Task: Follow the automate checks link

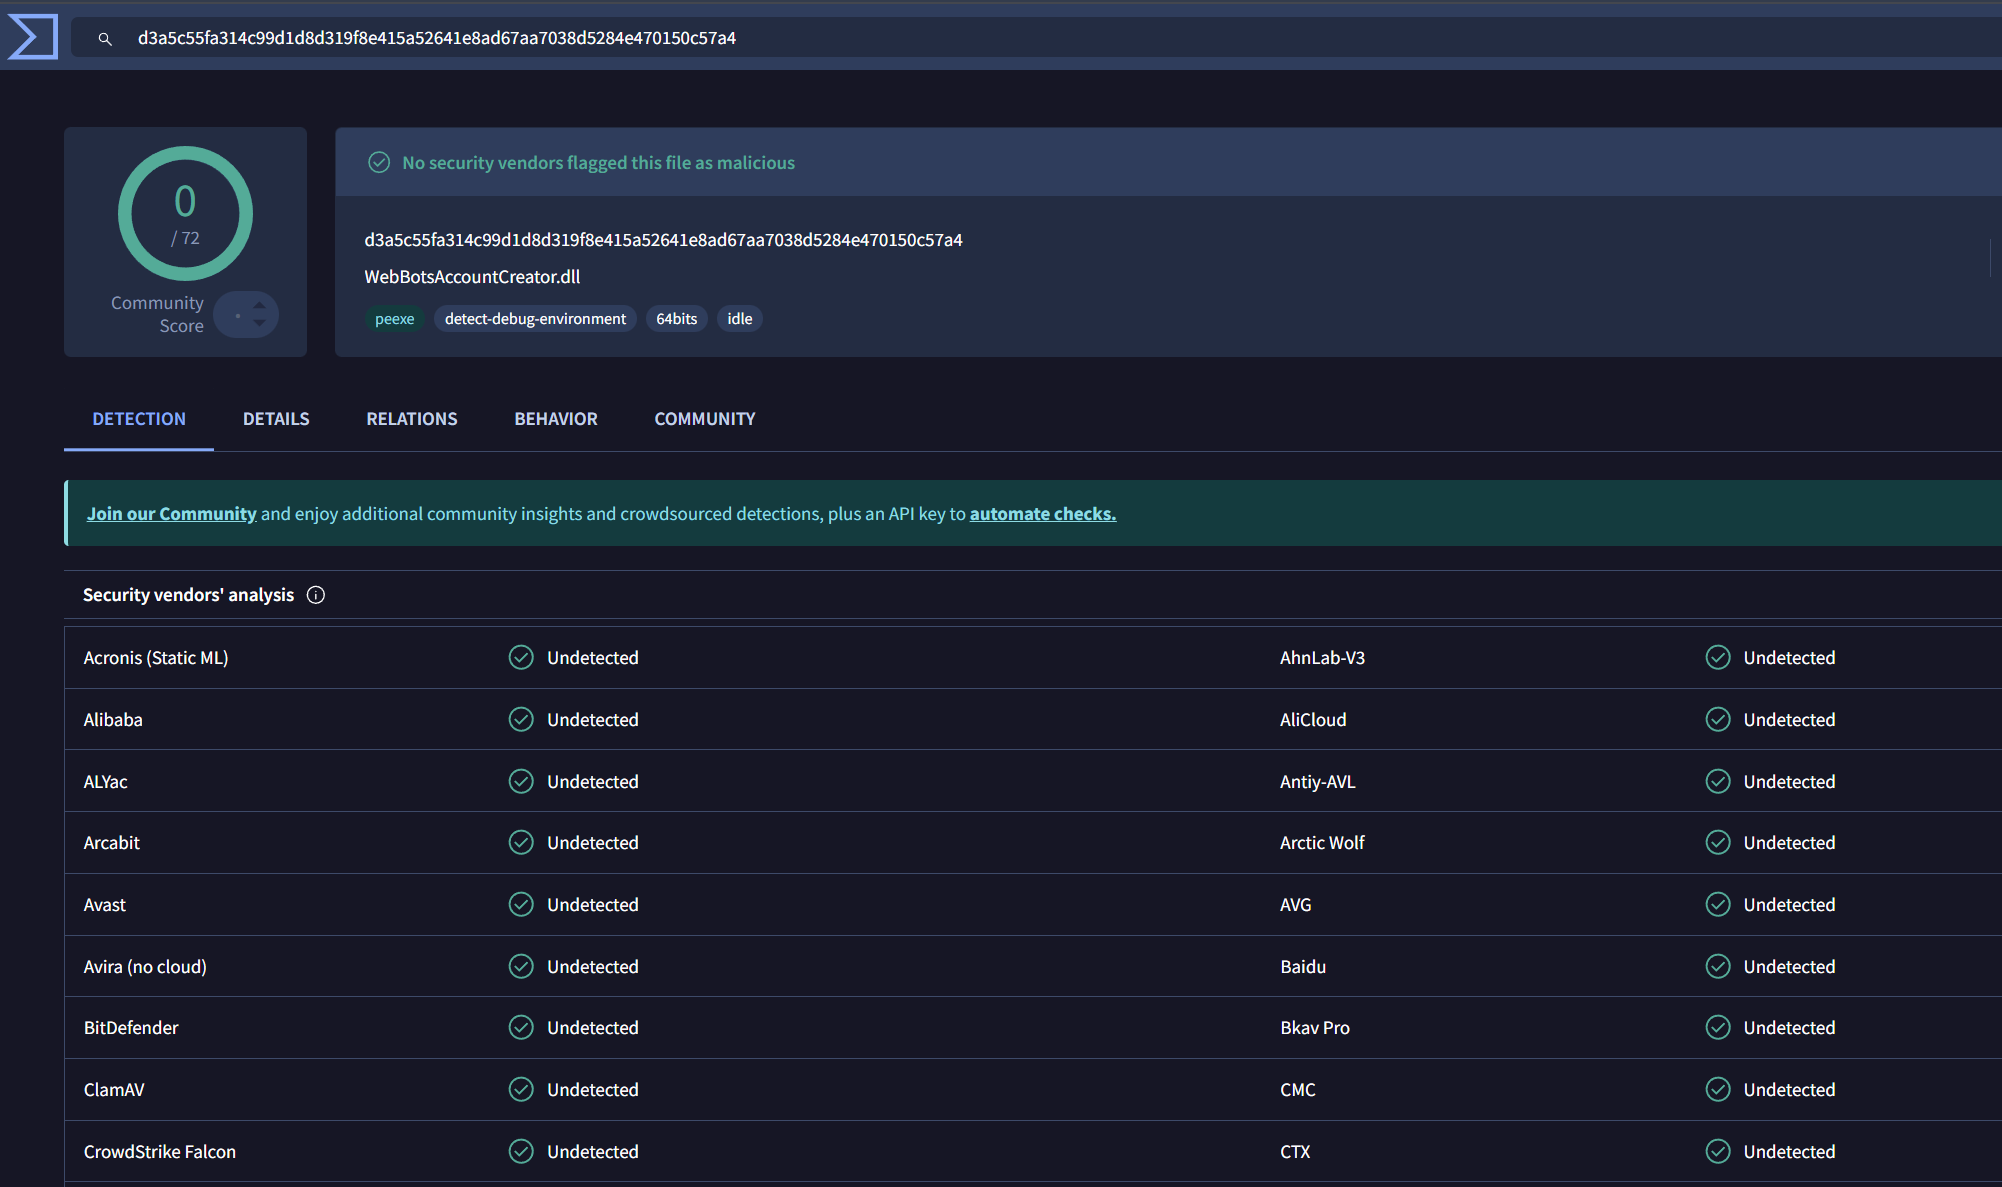Action: coord(1043,513)
